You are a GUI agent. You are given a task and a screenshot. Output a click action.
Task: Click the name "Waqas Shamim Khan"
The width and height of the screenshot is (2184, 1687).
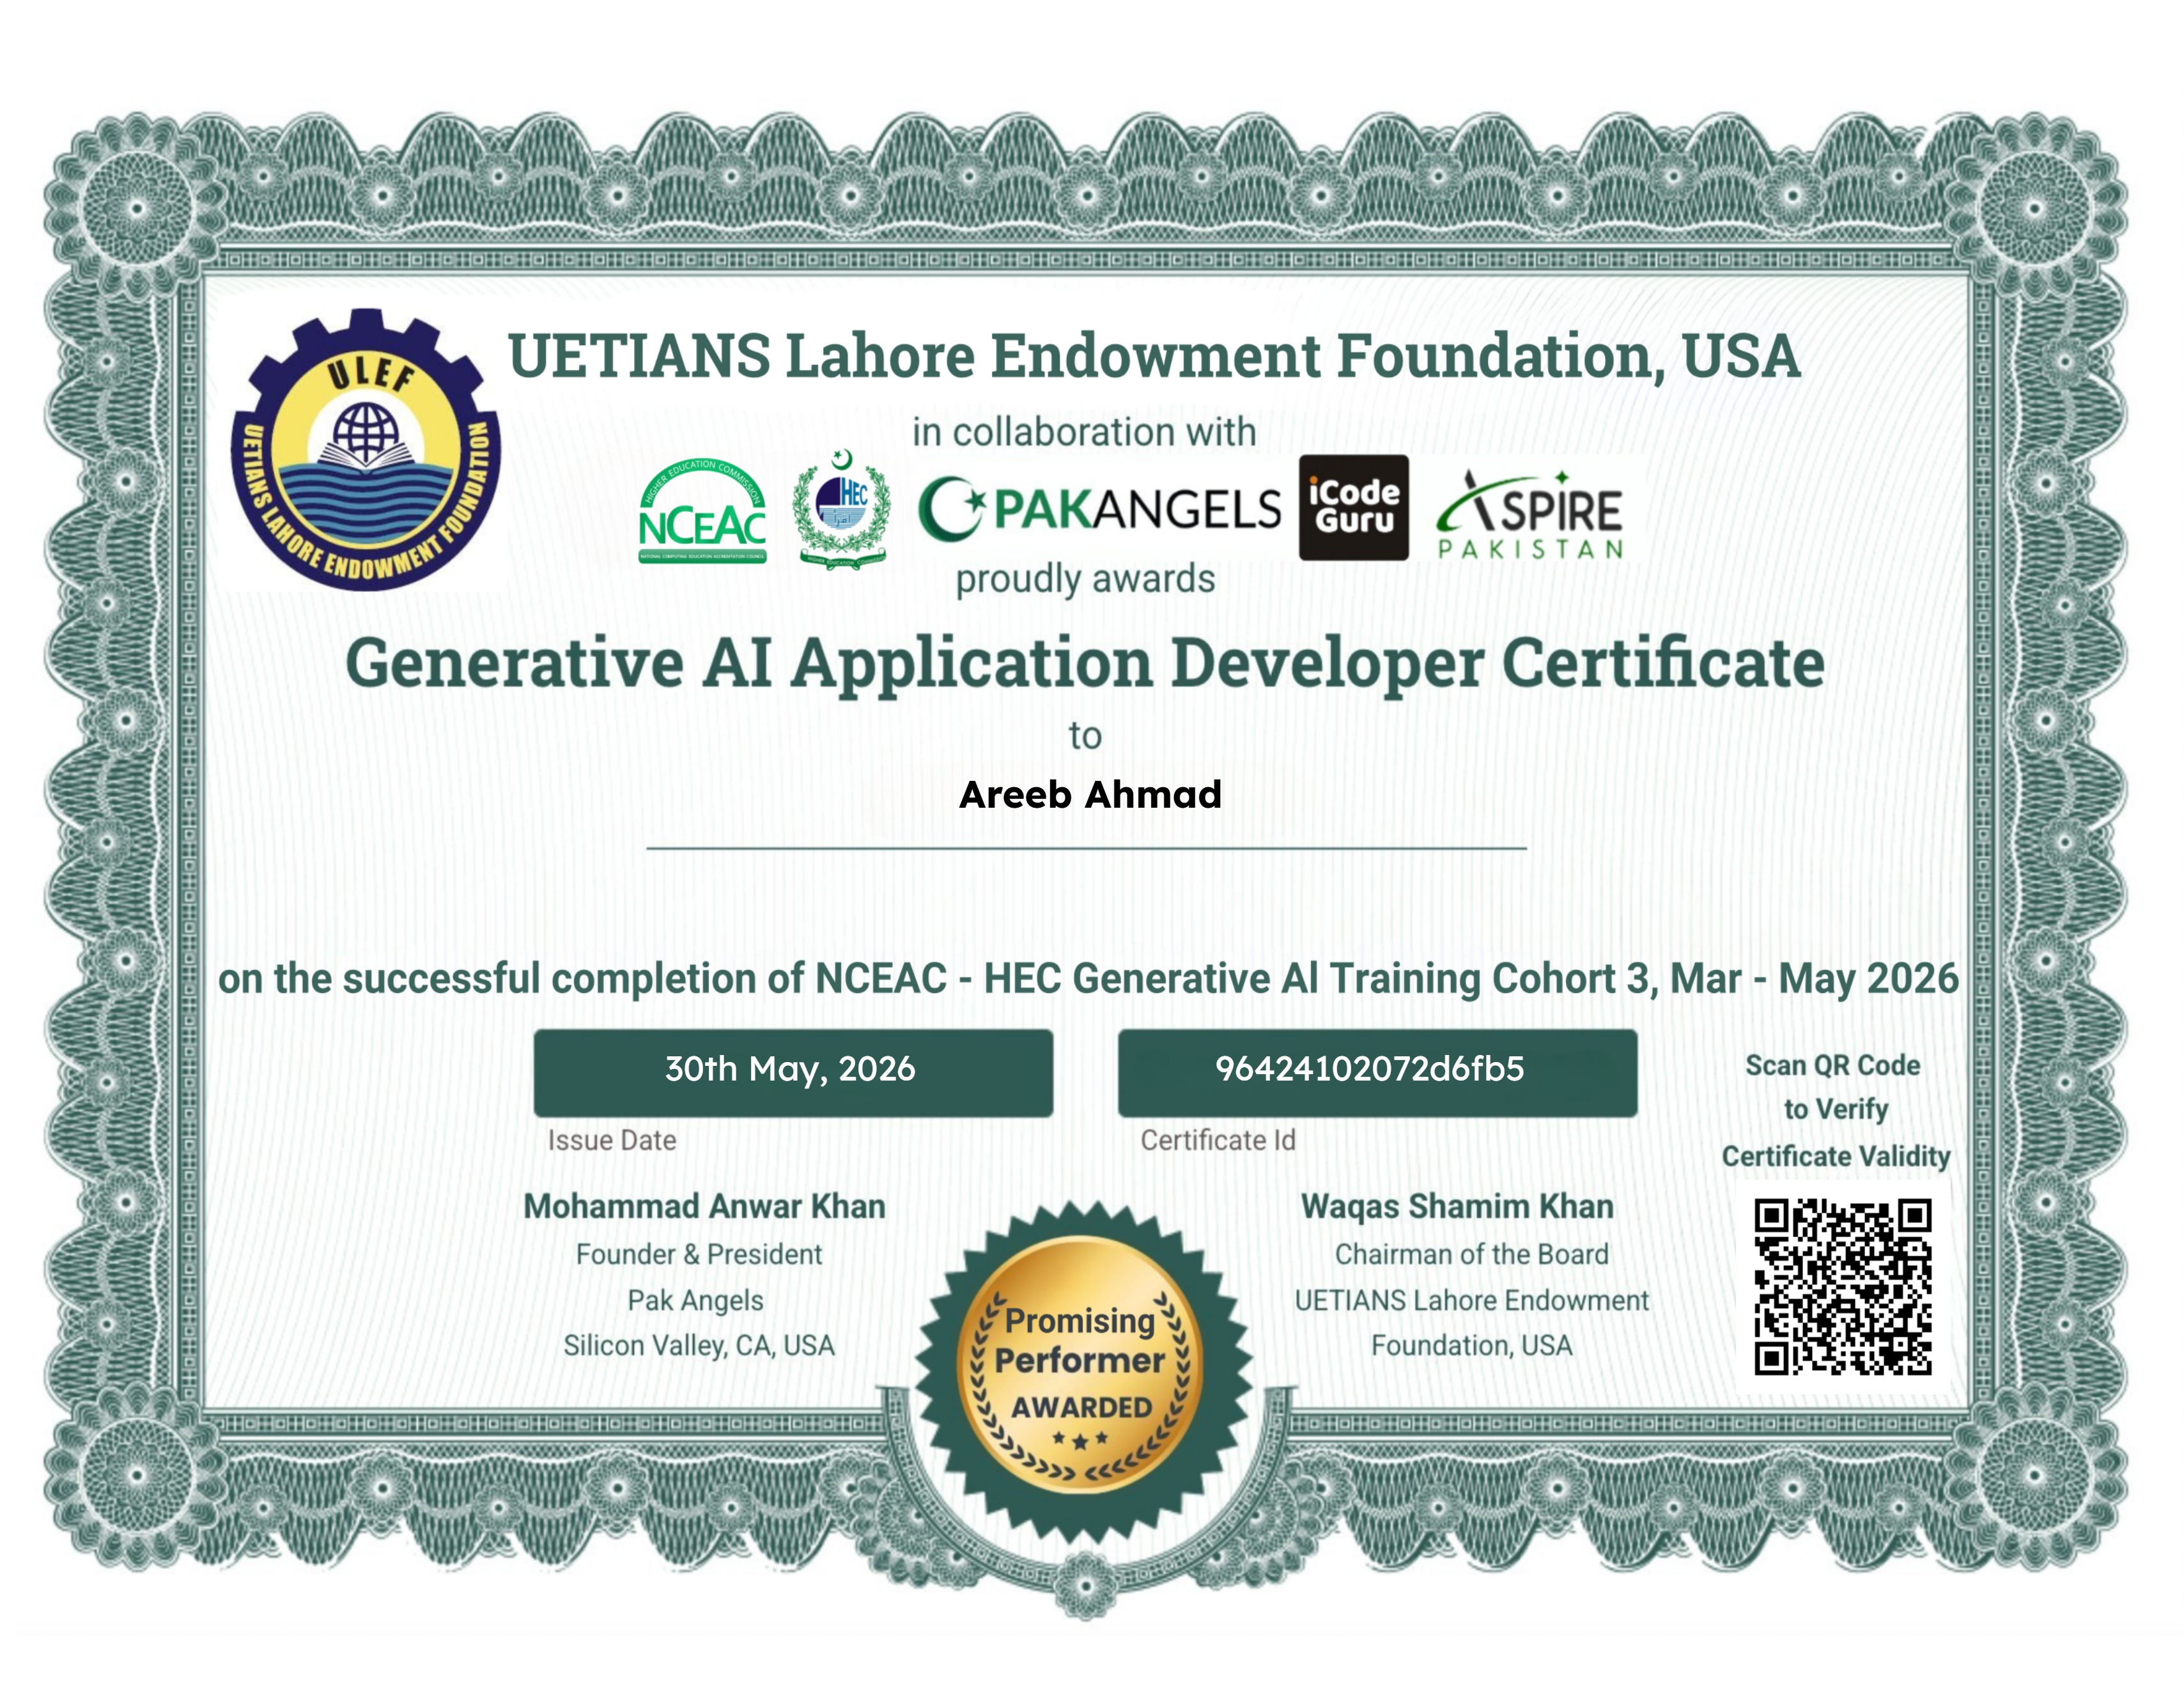1457,1207
